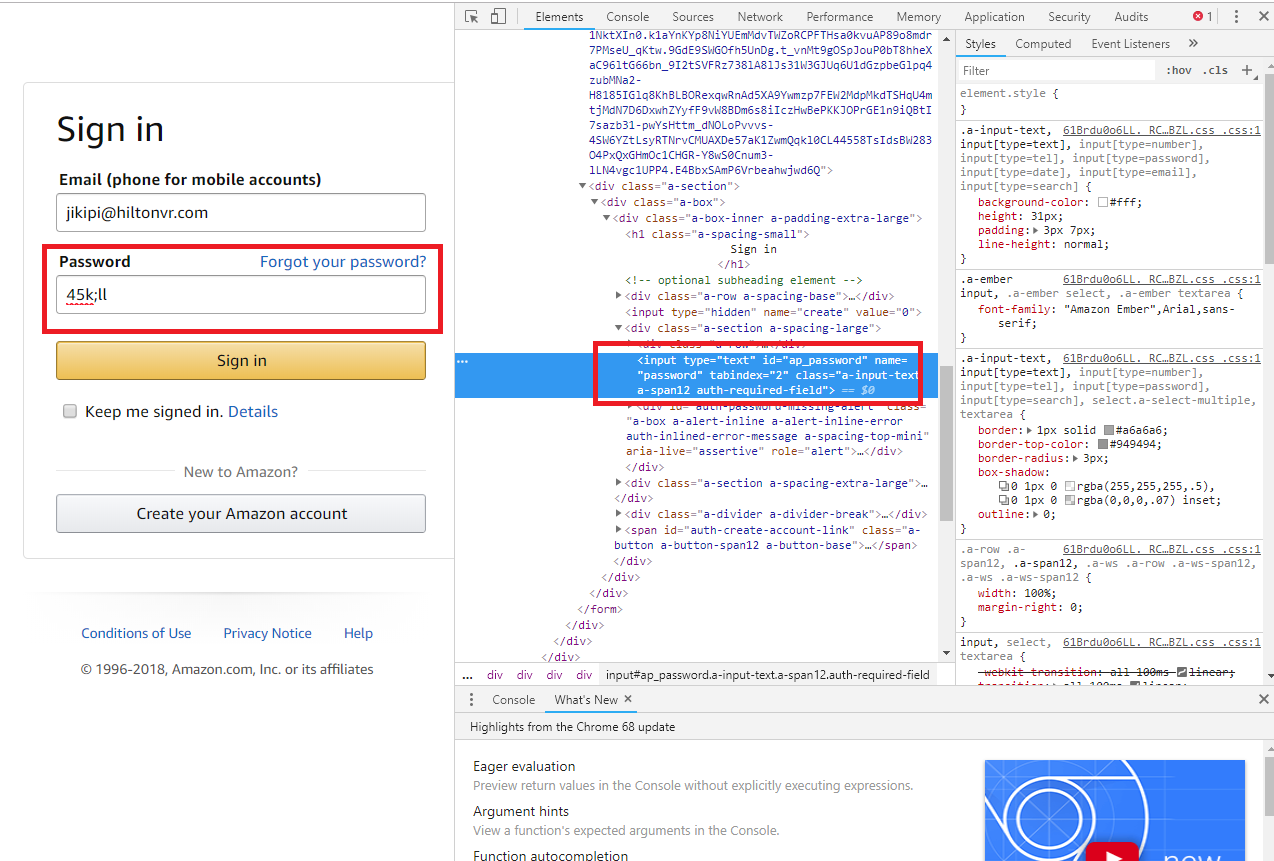
Task: Open the console drawer three-dot menu
Action: (471, 699)
